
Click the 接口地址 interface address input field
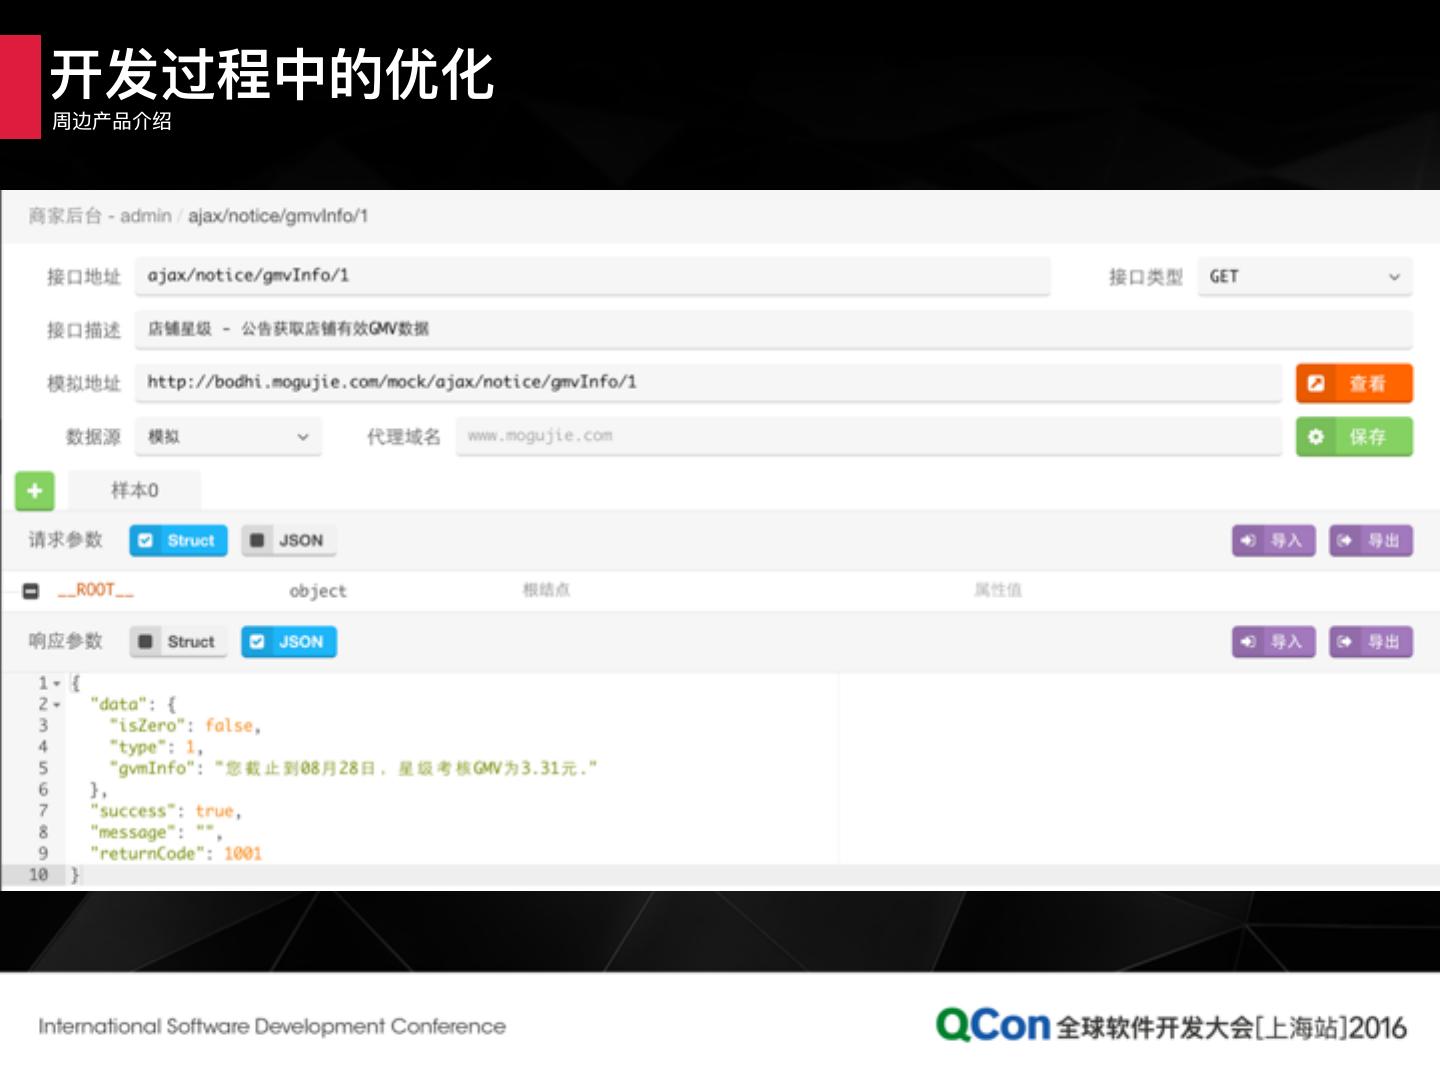point(592,276)
